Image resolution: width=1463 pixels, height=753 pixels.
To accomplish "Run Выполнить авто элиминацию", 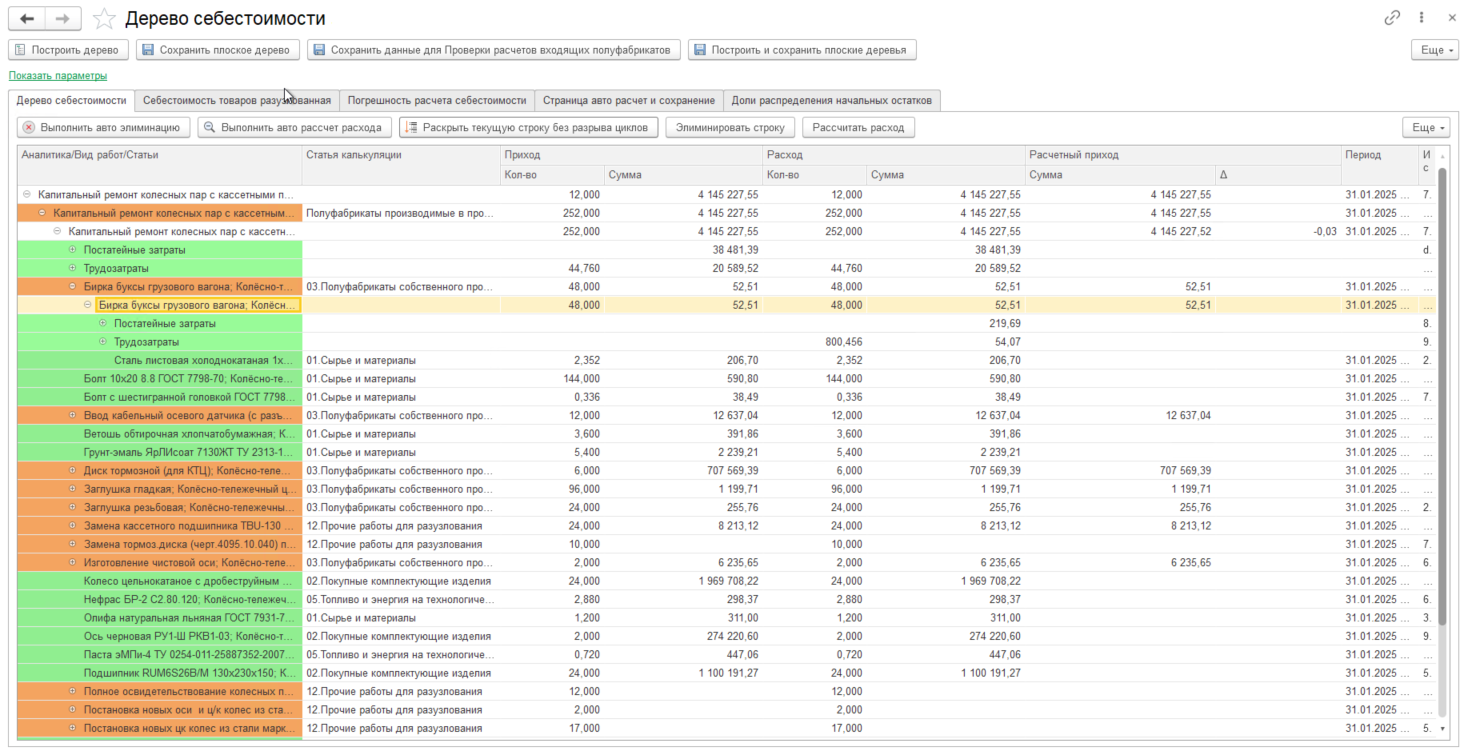I will coord(103,128).
